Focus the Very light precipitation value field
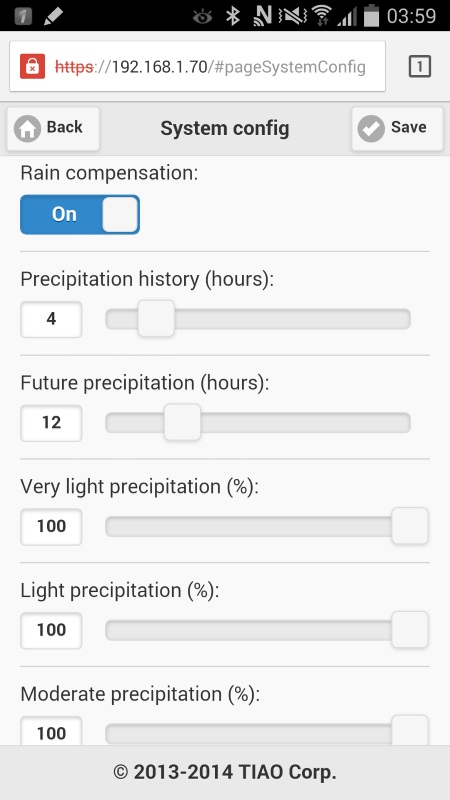The height and width of the screenshot is (800, 450). coord(51,527)
